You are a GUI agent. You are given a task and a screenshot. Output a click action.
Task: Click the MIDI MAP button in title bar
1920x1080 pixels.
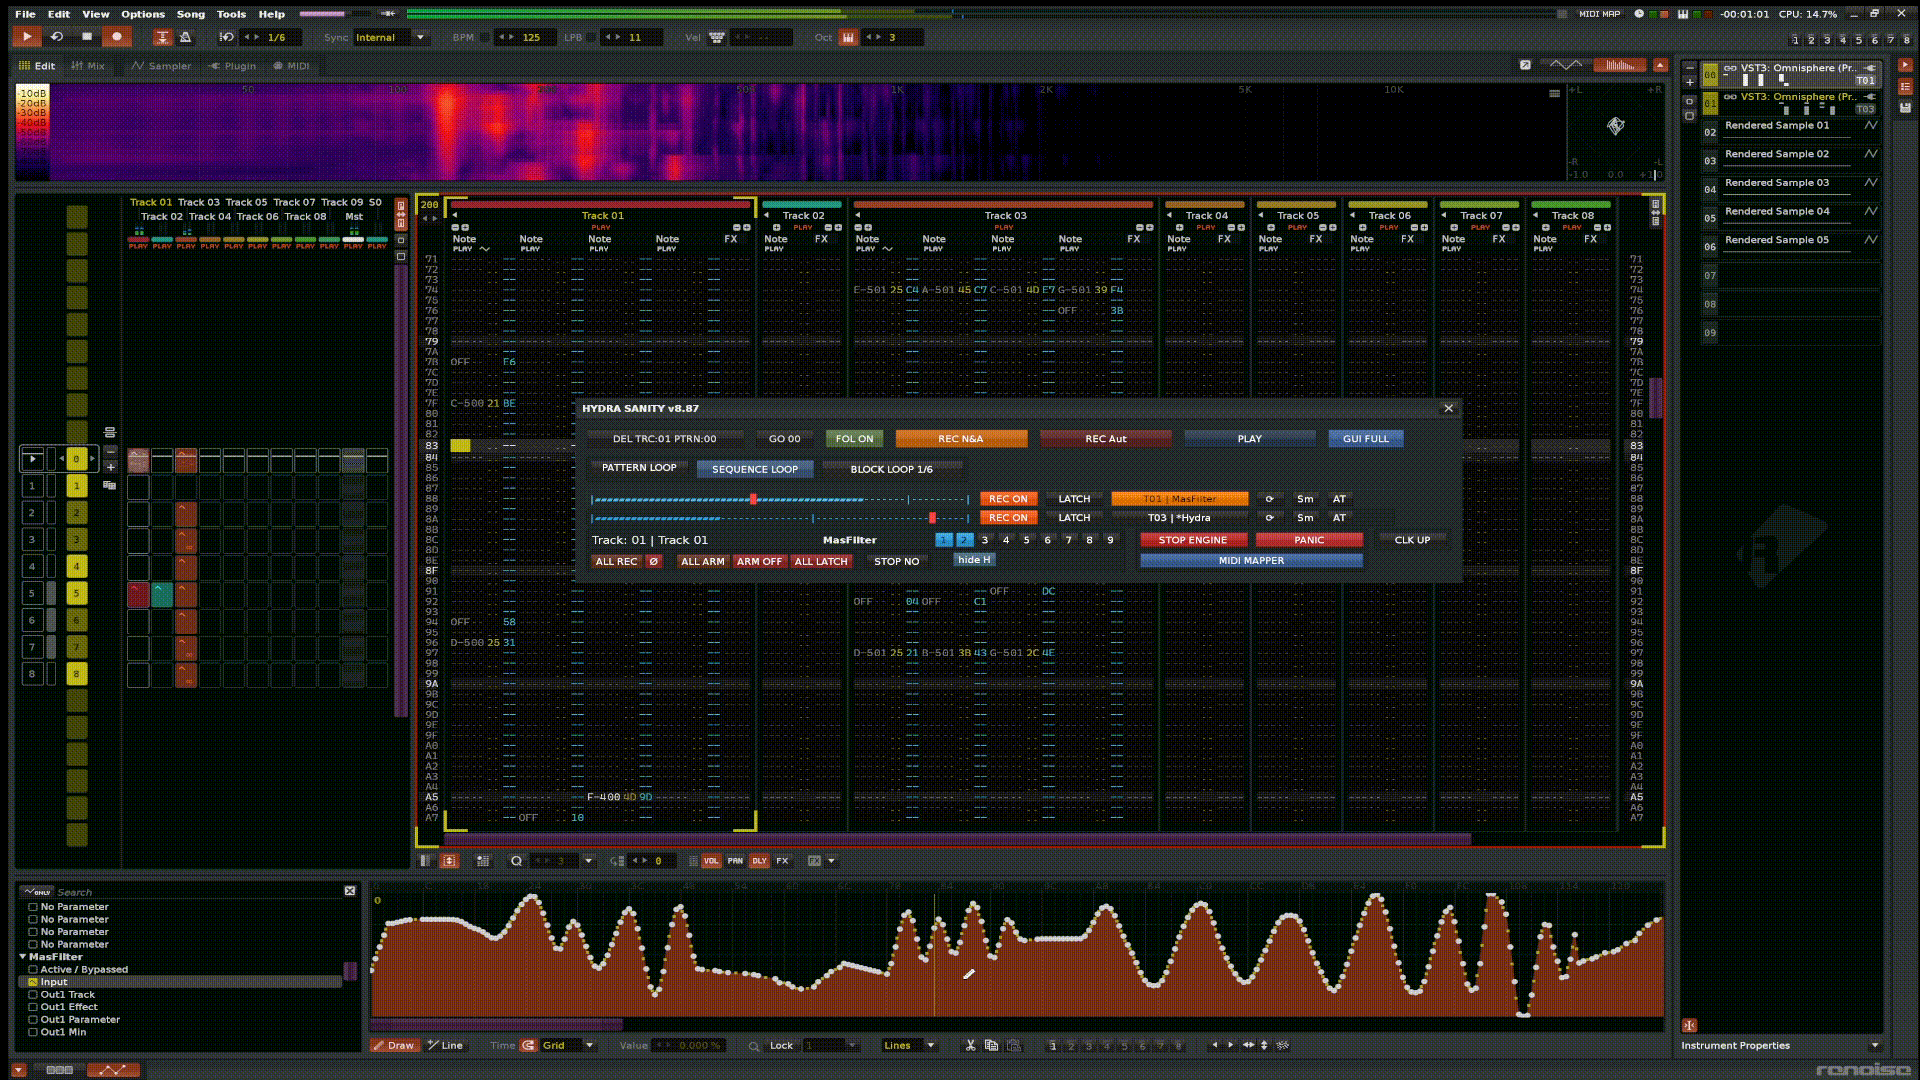pos(1599,14)
